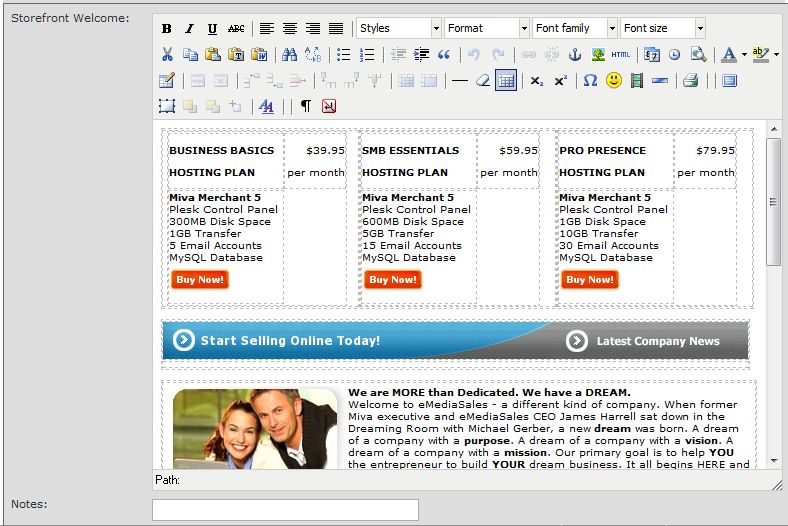The height and width of the screenshot is (526, 788).
Task: Open Find and Replace
Action: pos(313,54)
